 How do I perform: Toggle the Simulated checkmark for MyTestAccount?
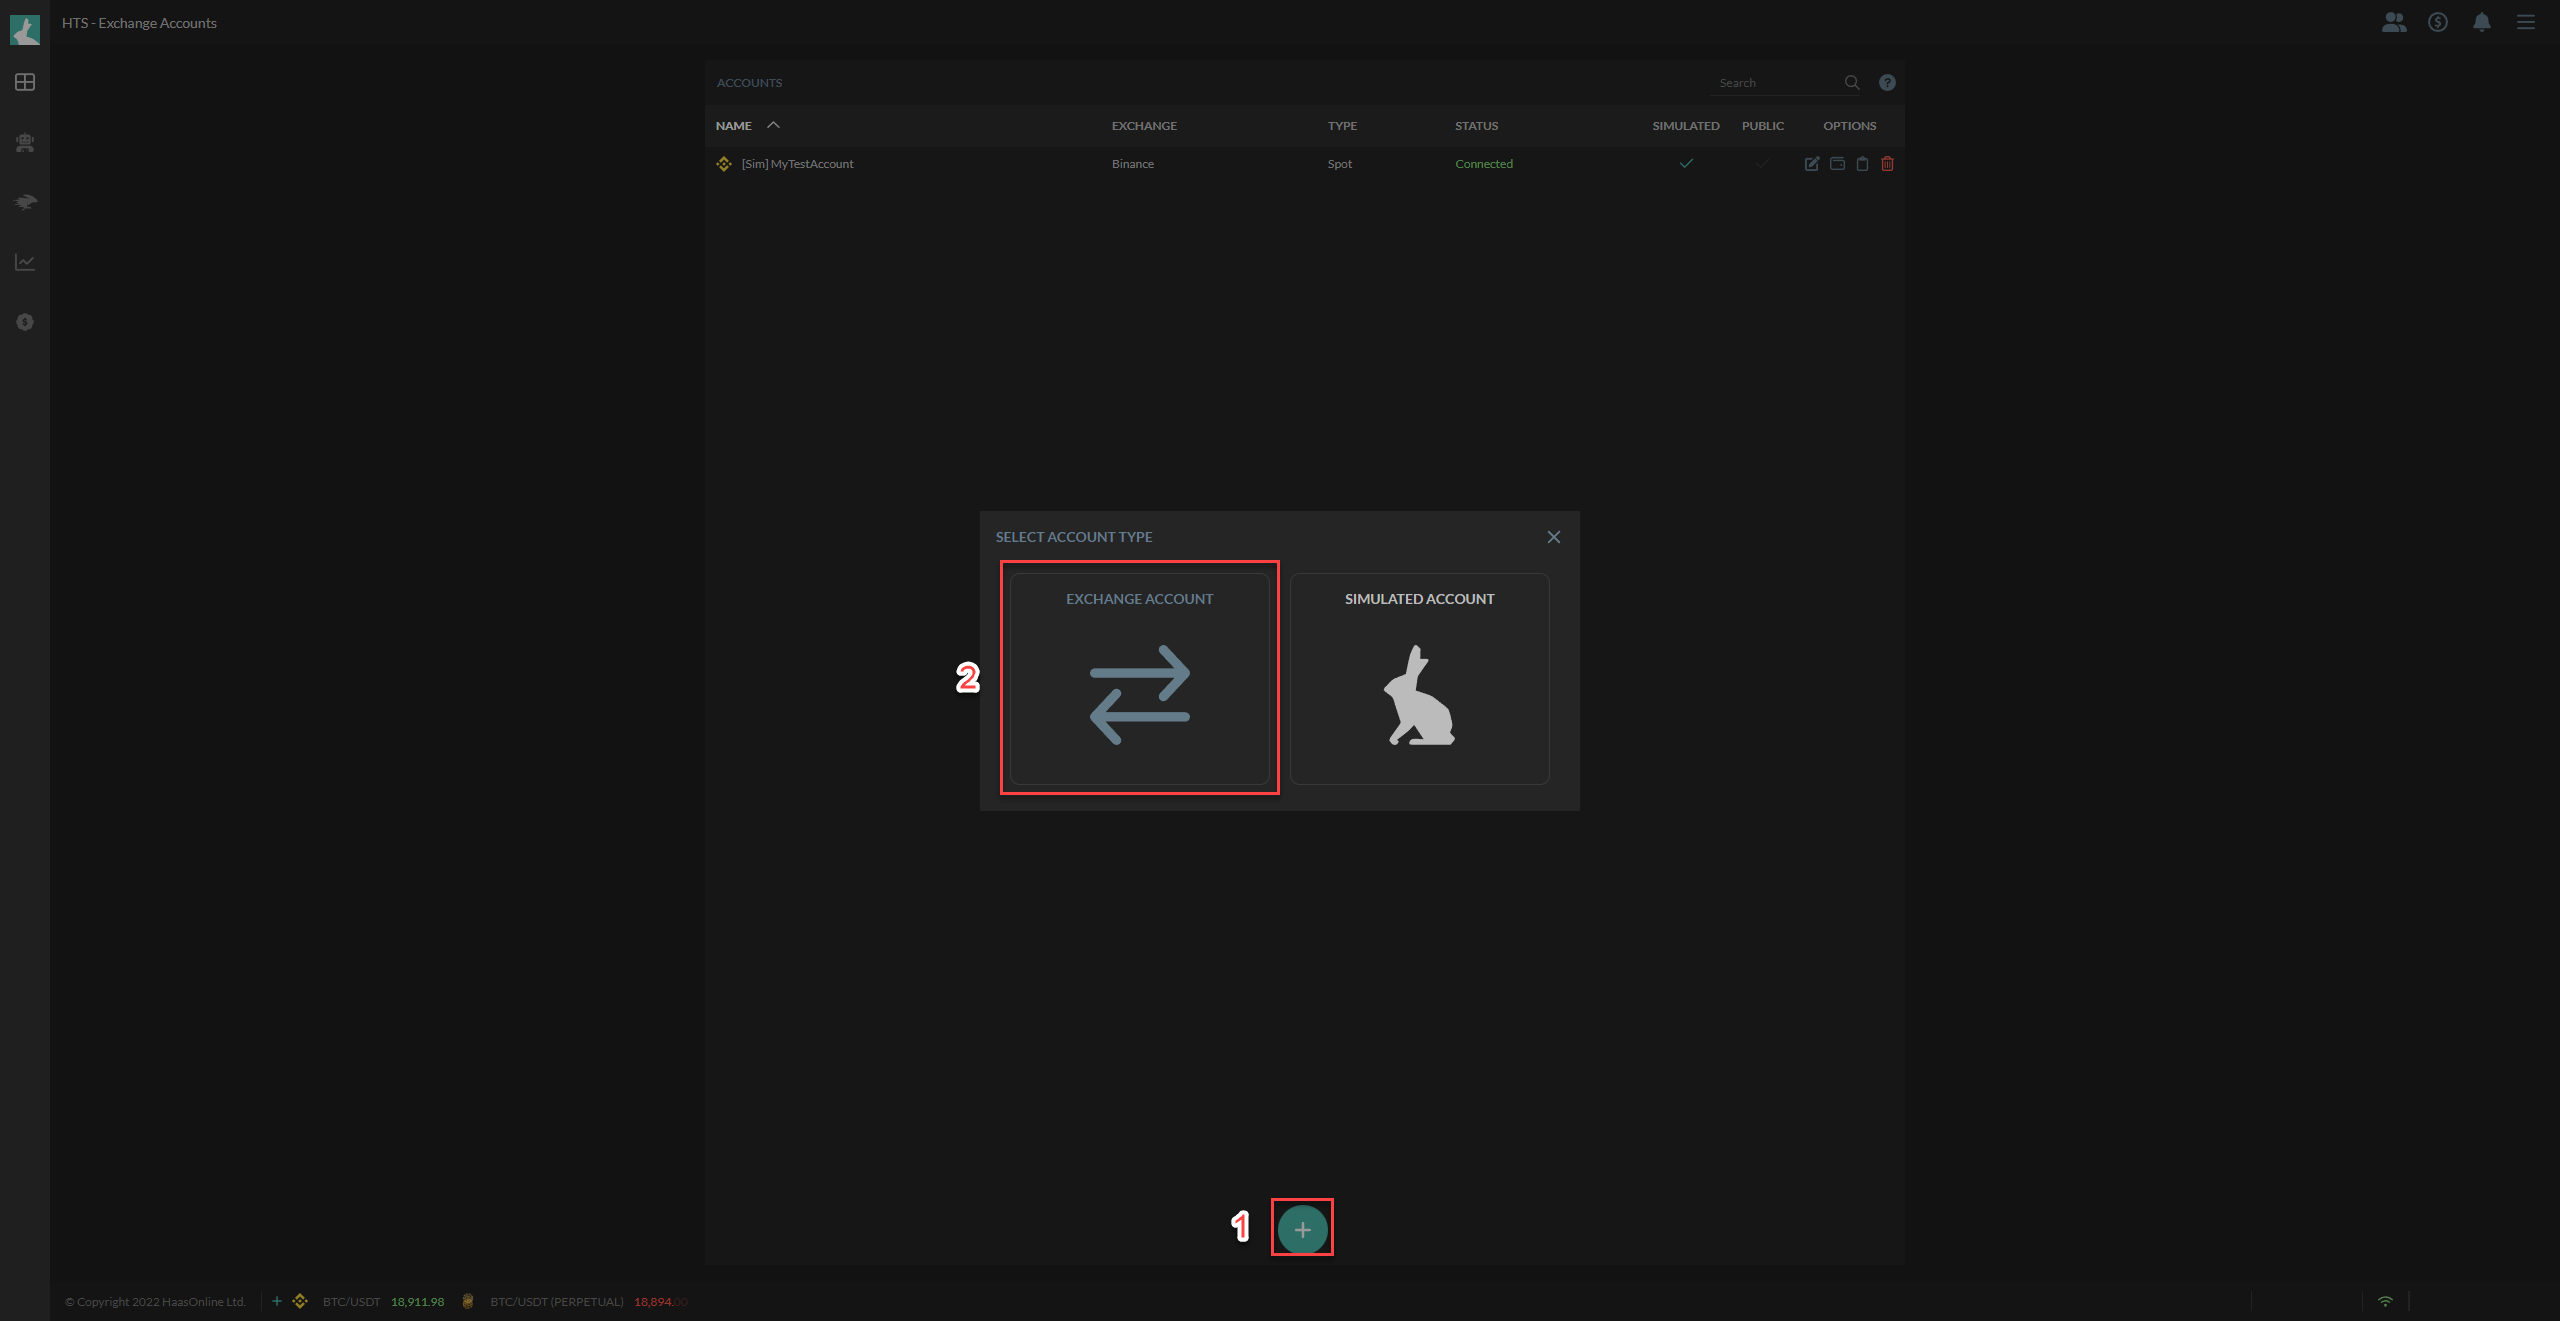point(1686,164)
